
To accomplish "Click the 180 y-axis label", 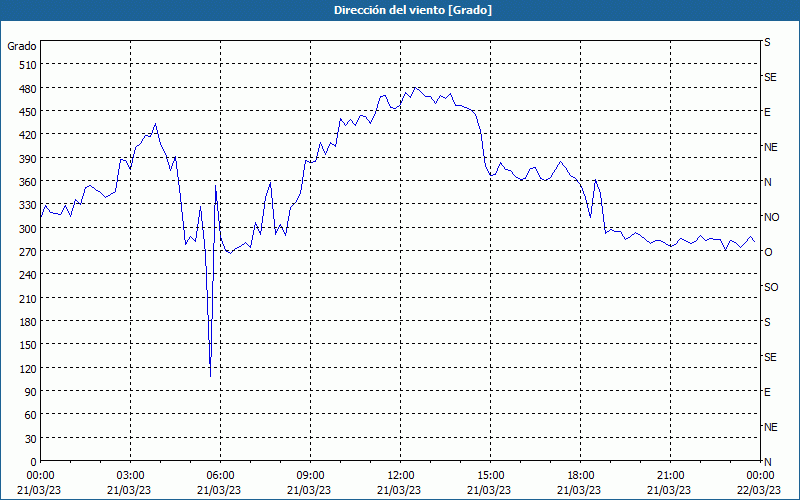I will (29, 322).
